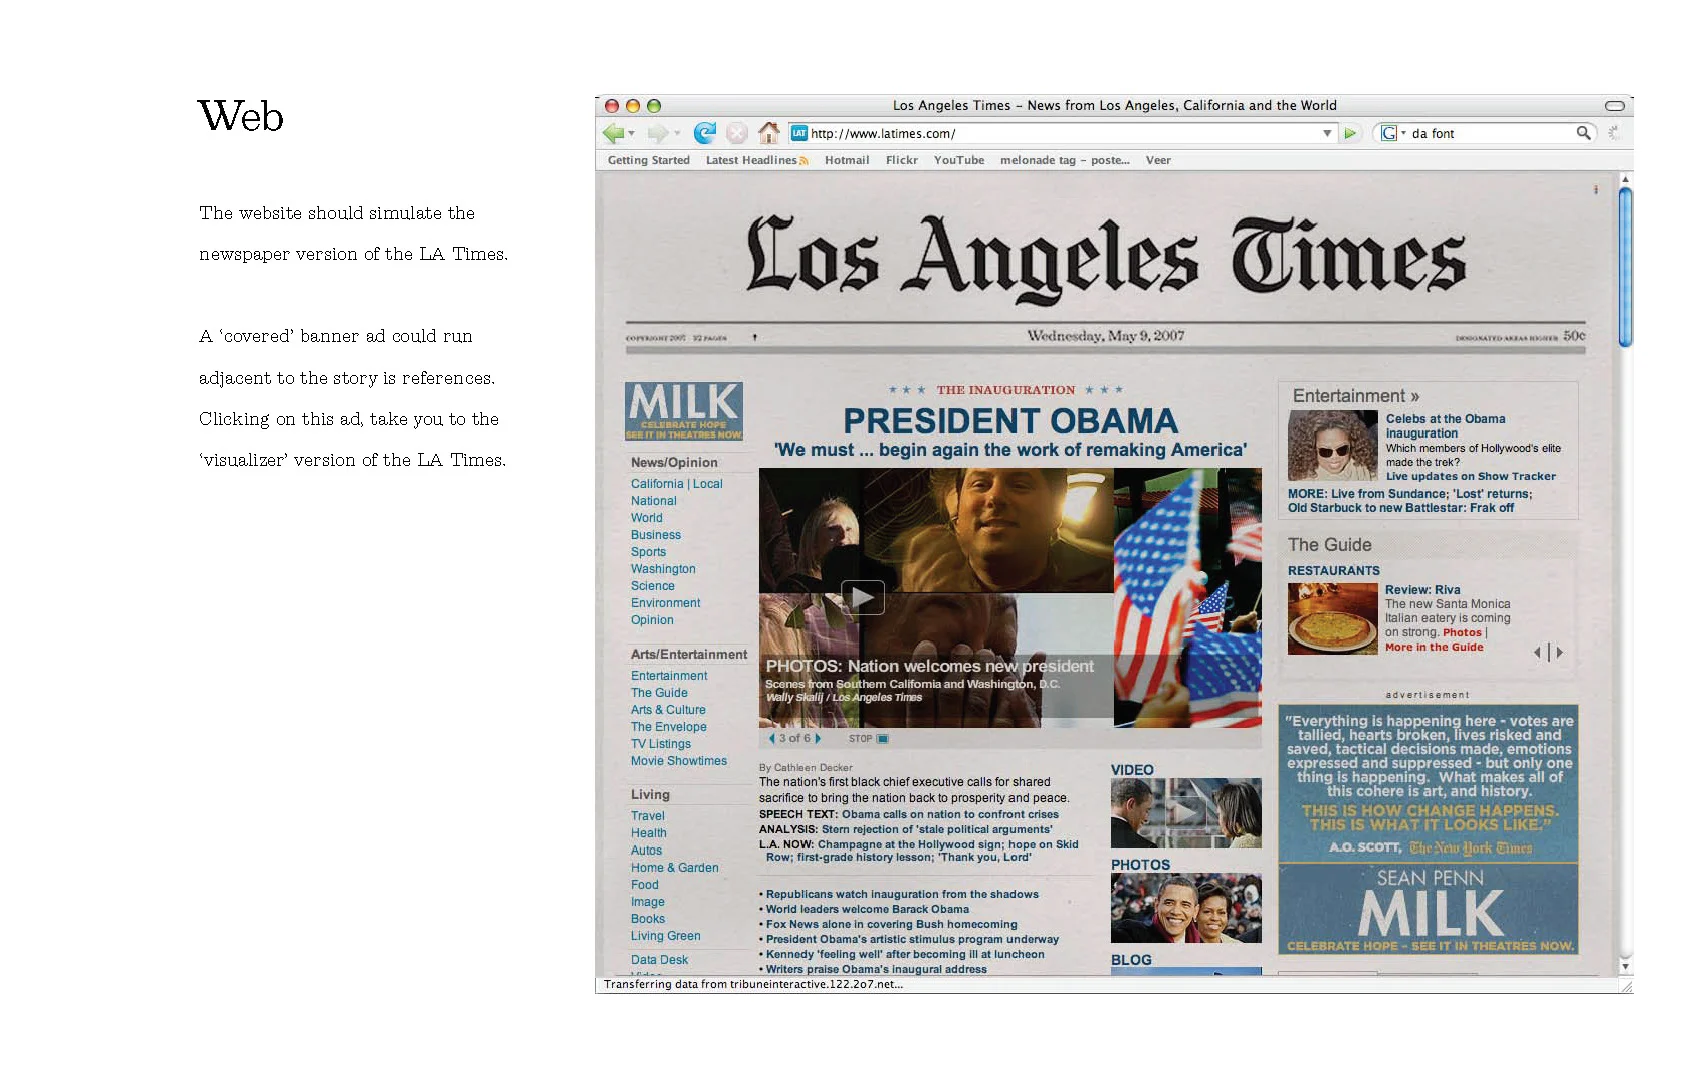This screenshot has width=1683, height=1089.
Task: Open the Veer bookmark
Action: (1158, 160)
